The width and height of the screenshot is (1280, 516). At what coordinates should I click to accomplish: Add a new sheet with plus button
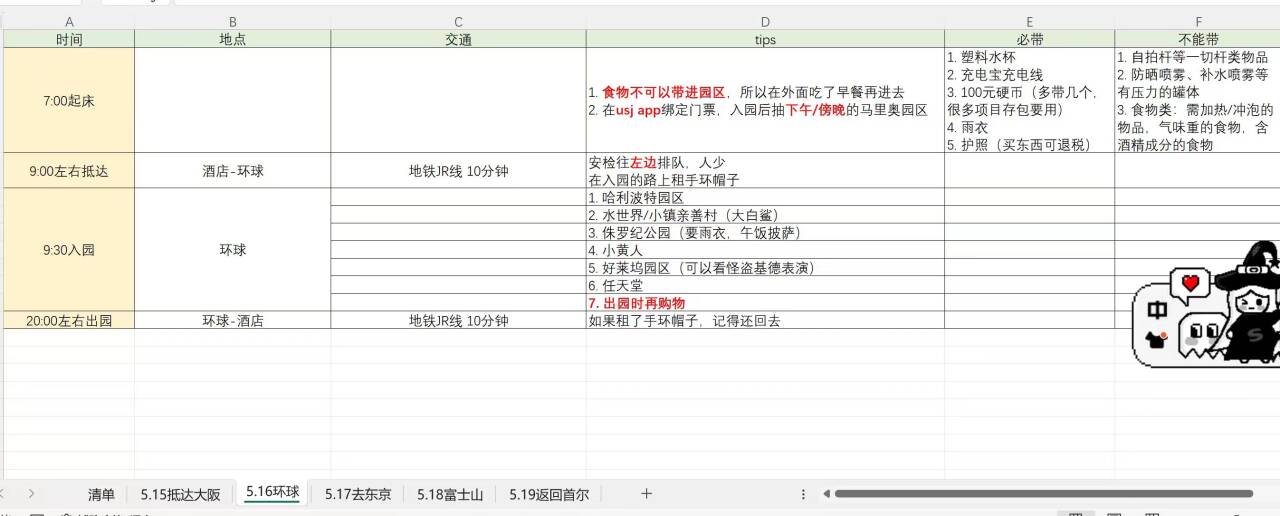pos(646,493)
